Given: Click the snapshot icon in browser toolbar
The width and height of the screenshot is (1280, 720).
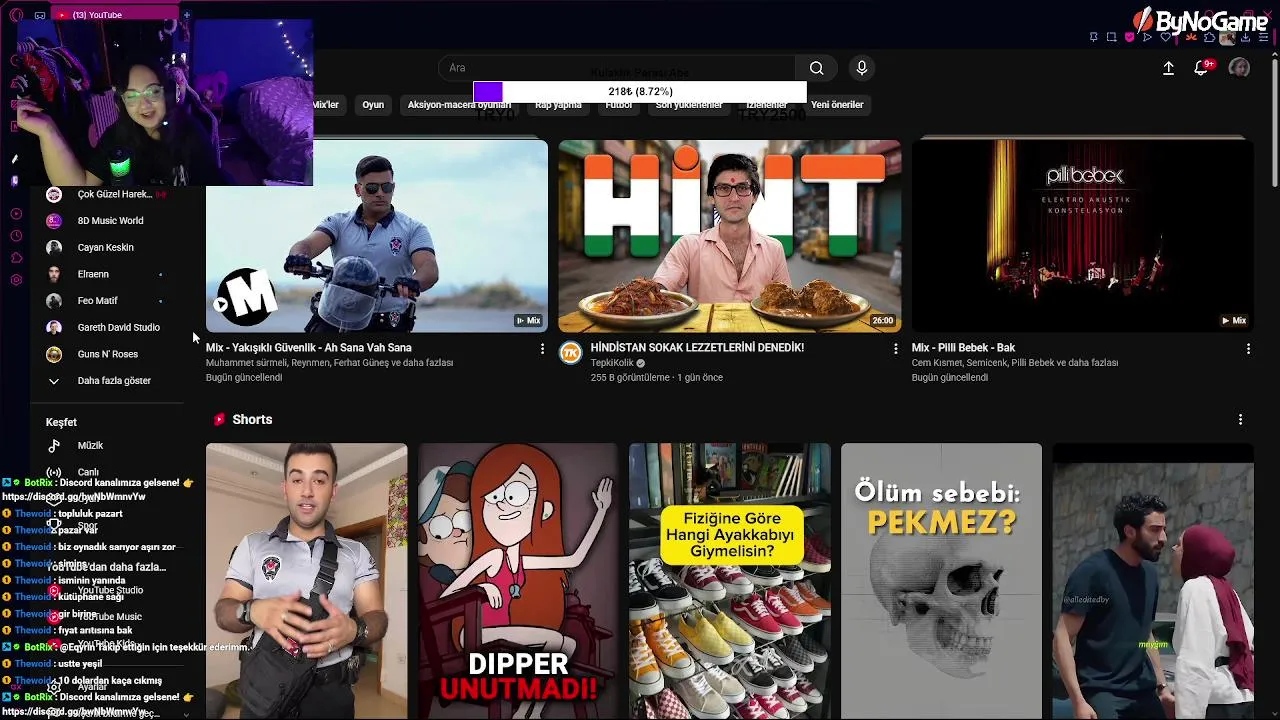Looking at the screenshot, I should 1111,37.
